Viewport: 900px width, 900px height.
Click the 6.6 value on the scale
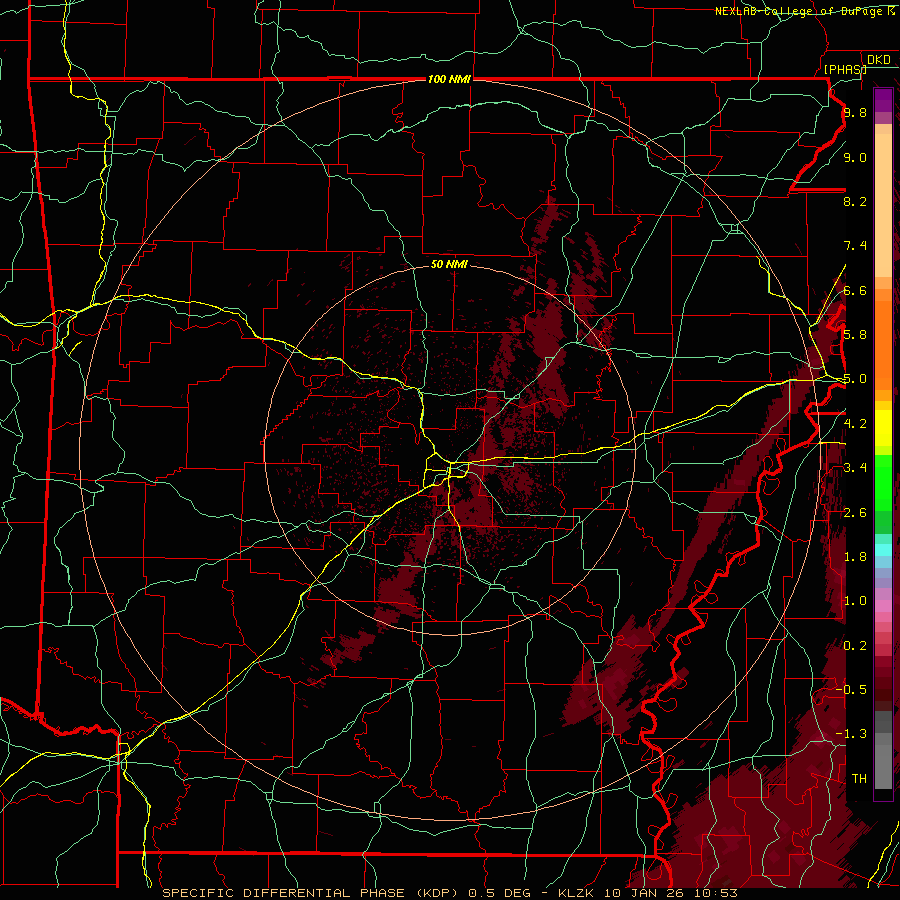click(x=855, y=290)
